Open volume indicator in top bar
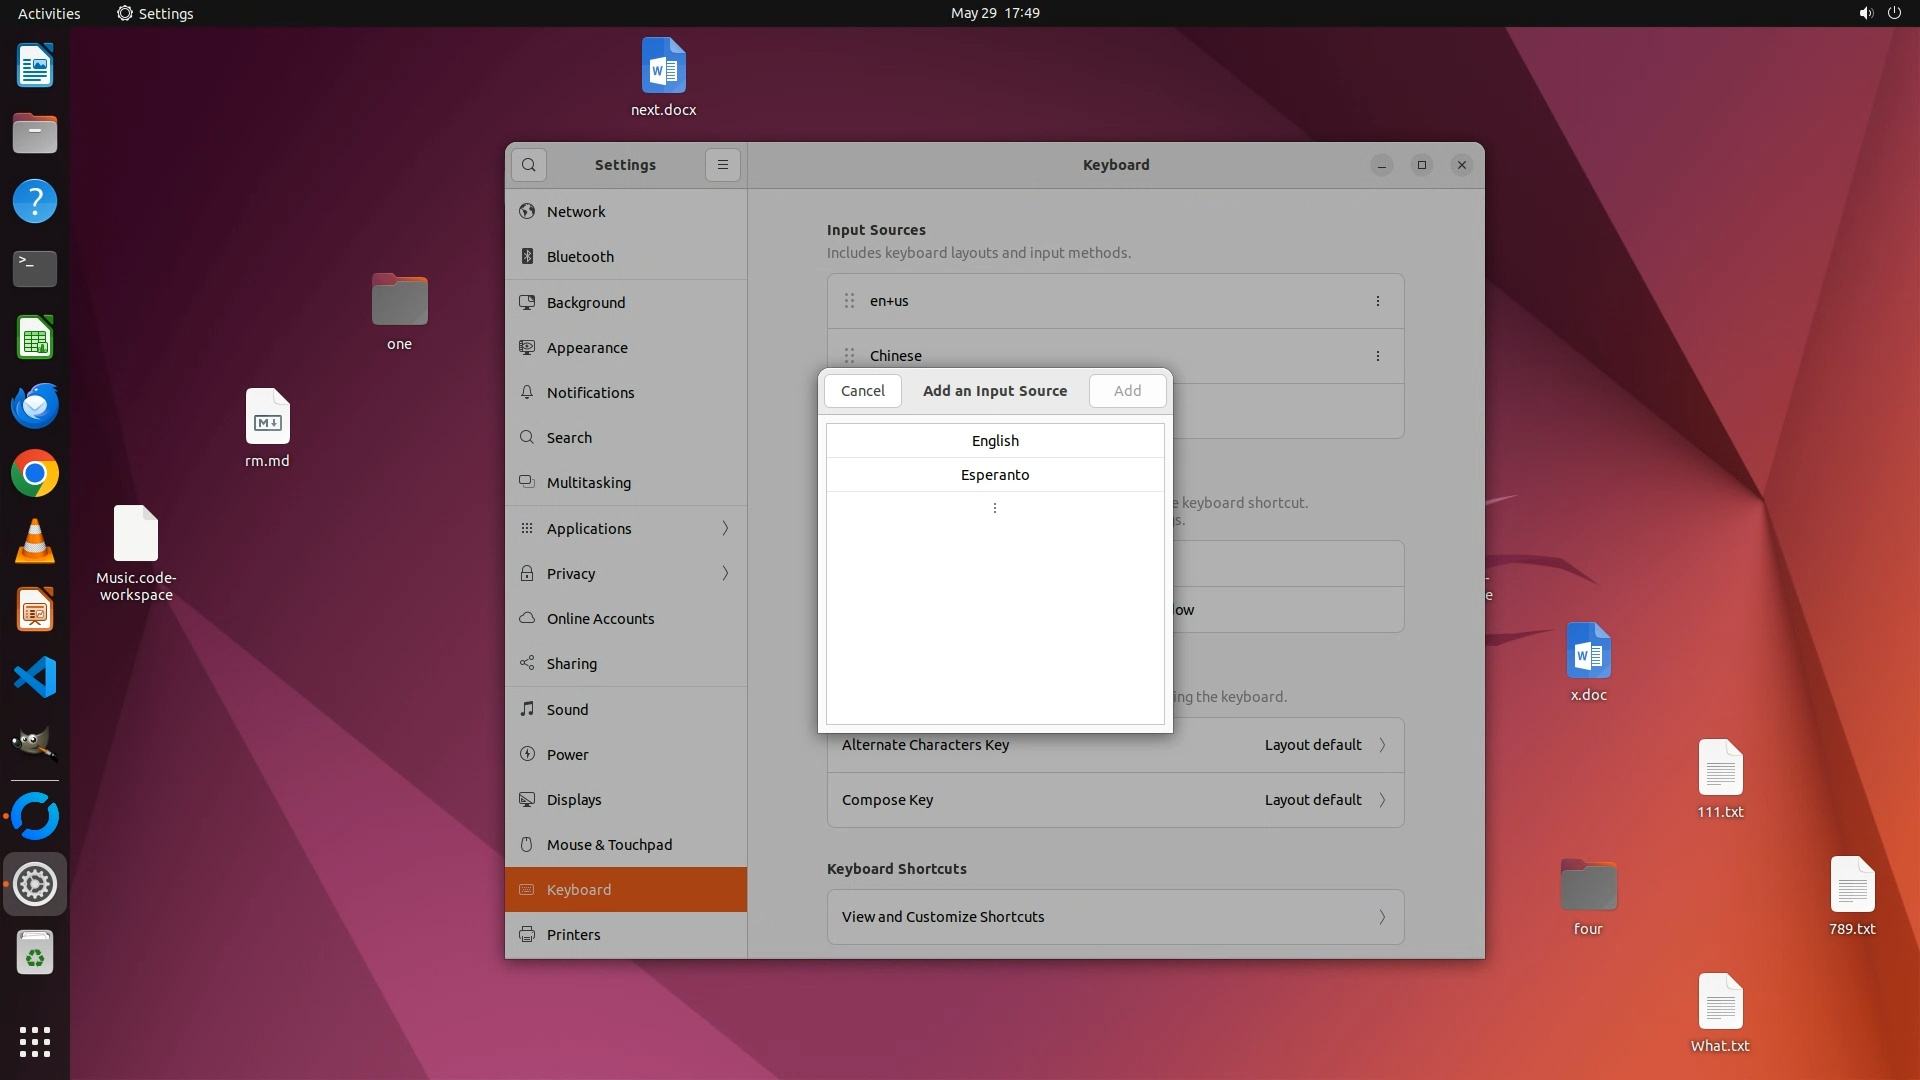 [x=1865, y=13]
